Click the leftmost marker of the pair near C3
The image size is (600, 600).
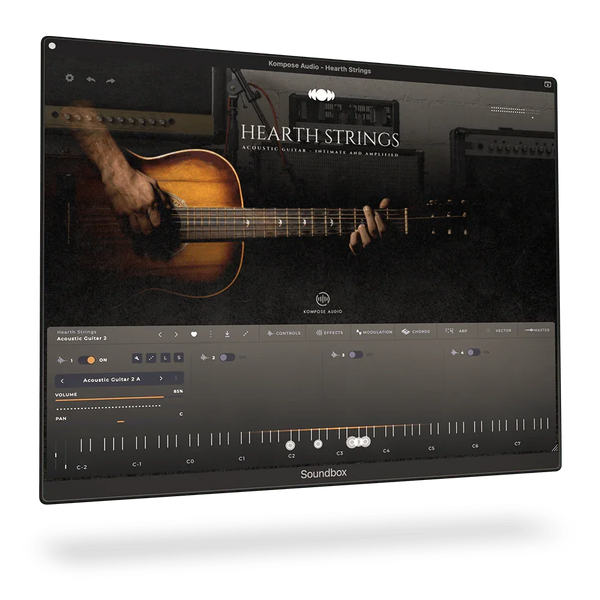[352, 442]
